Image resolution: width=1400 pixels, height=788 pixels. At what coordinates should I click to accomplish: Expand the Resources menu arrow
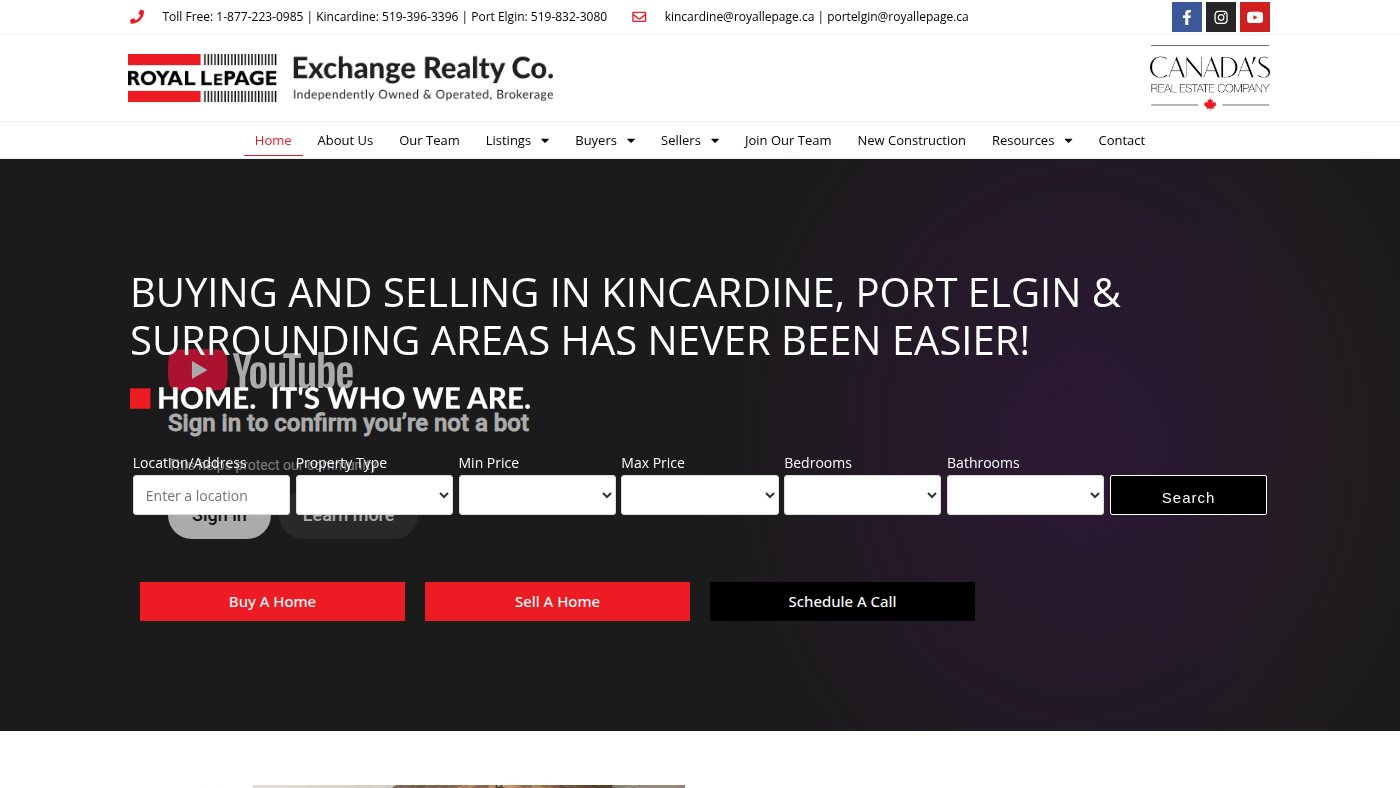click(1068, 141)
